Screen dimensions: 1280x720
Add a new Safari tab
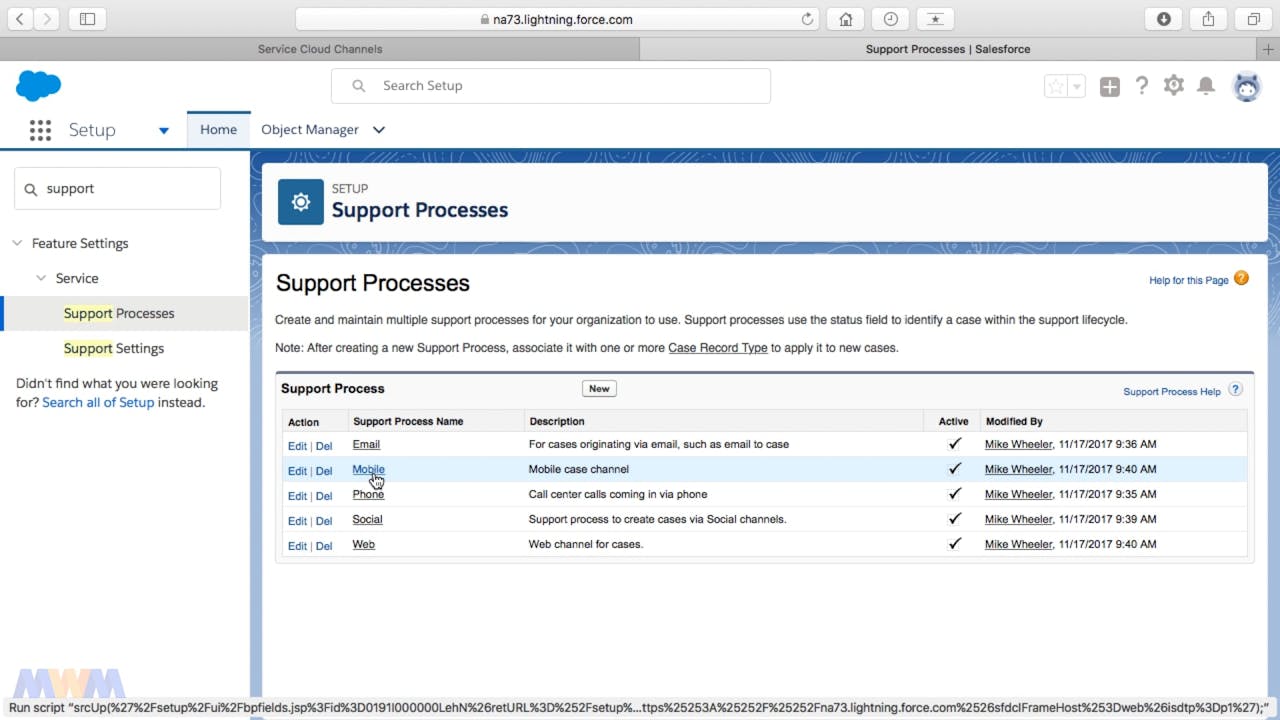tap(1270, 49)
